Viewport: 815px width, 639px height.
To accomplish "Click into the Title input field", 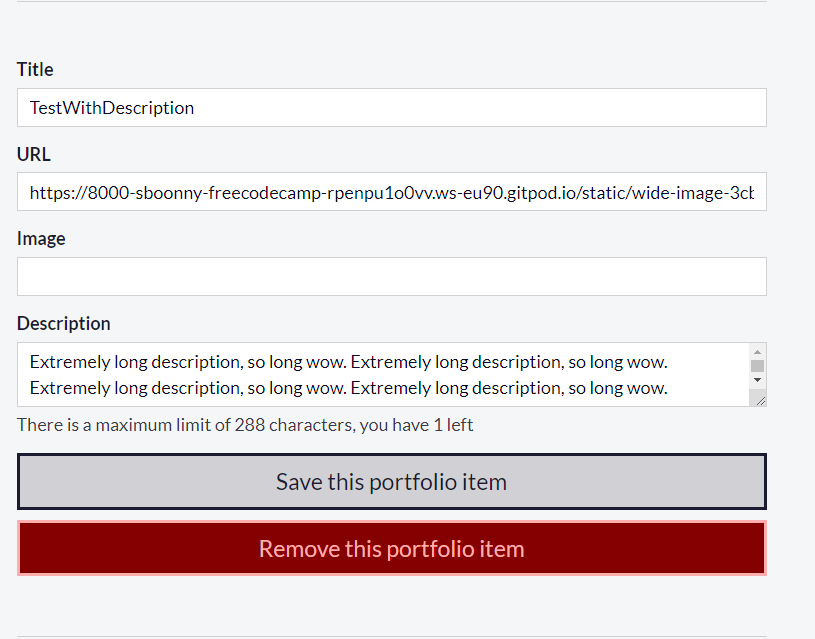I will [390, 107].
